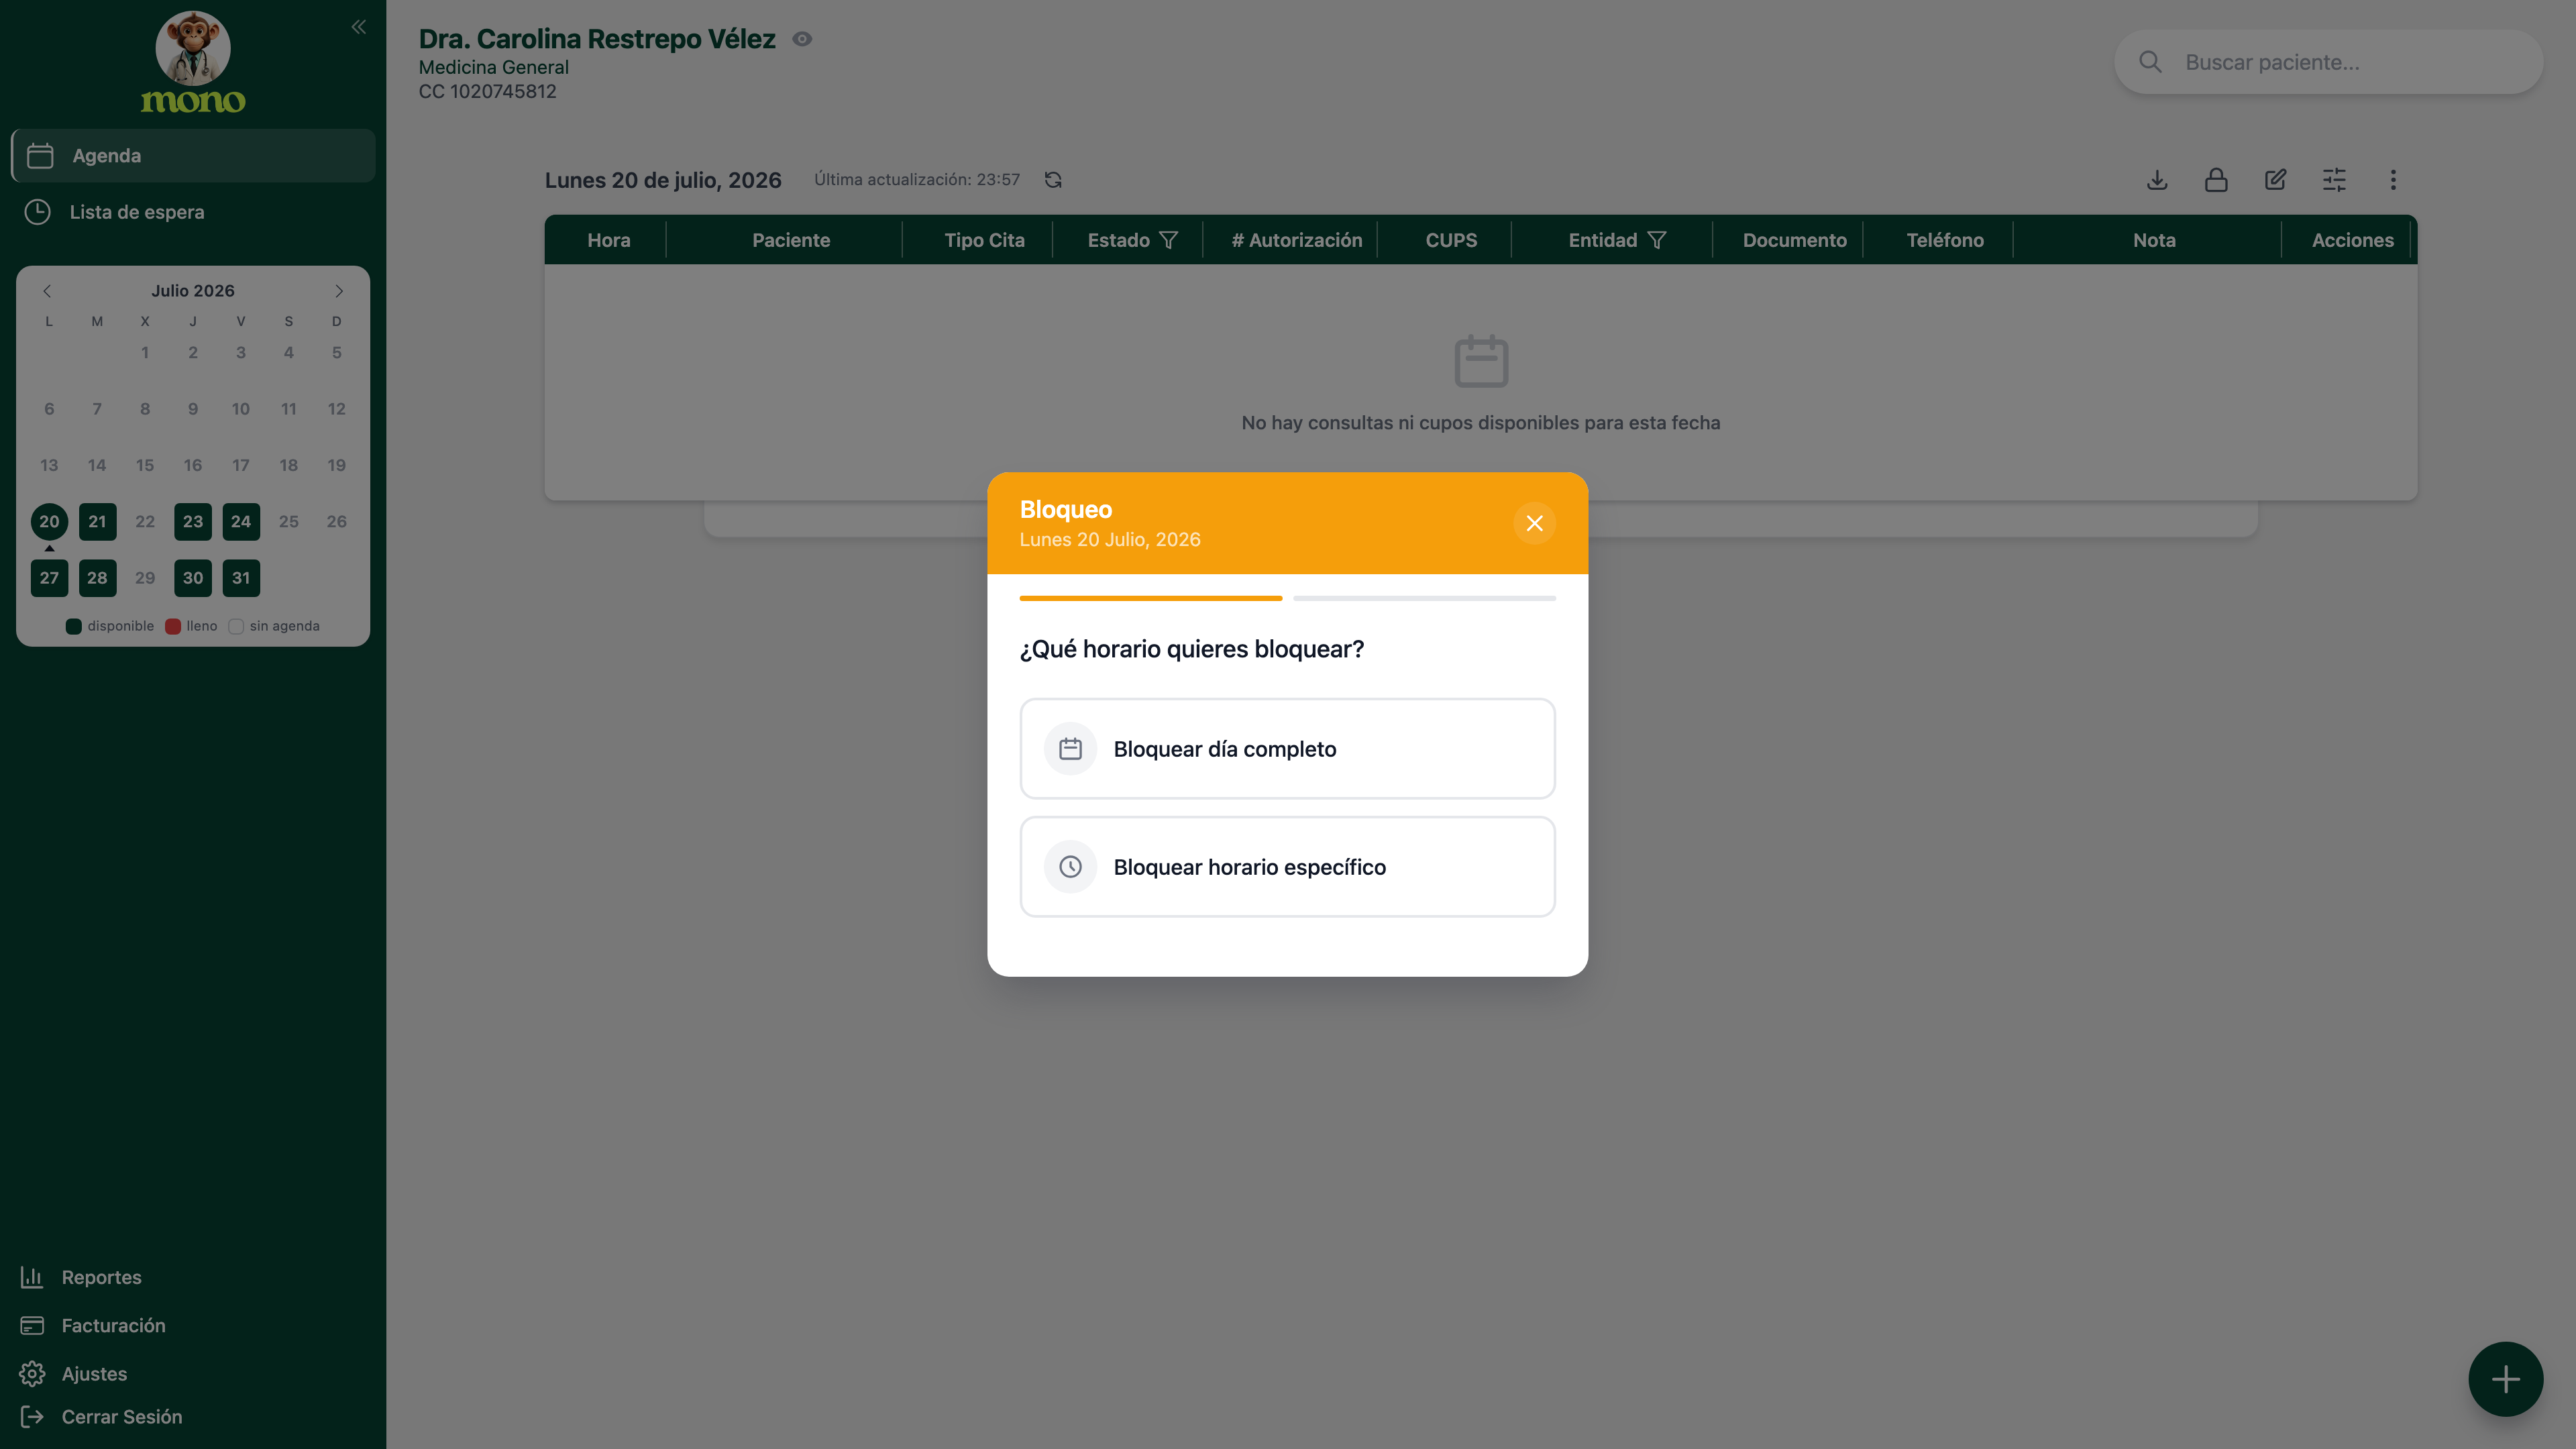
Task: Refresh the agenda update icon
Action: click(x=1053, y=180)
